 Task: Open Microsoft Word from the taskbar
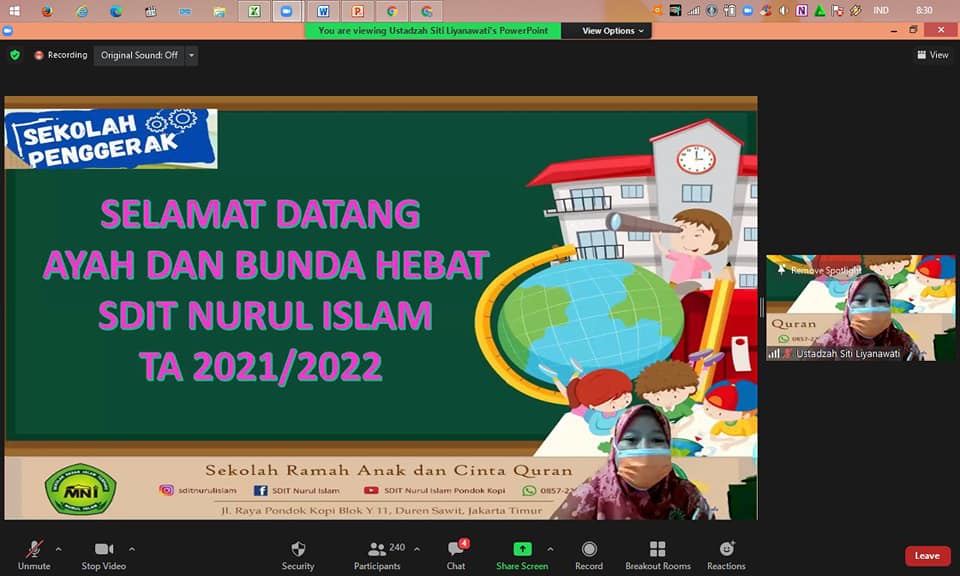click(x=323, y=11)
